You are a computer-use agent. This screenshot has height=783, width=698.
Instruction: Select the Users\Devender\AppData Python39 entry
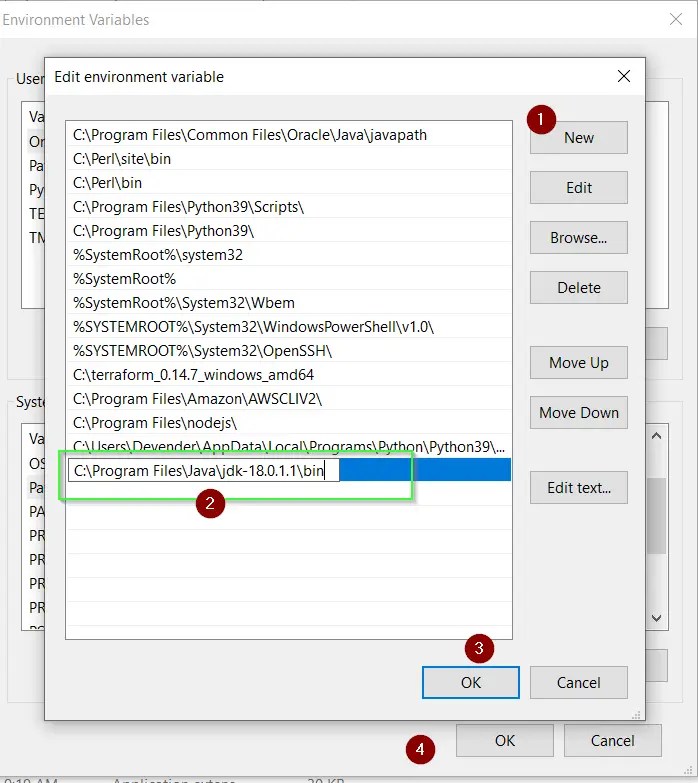(289, 446)
